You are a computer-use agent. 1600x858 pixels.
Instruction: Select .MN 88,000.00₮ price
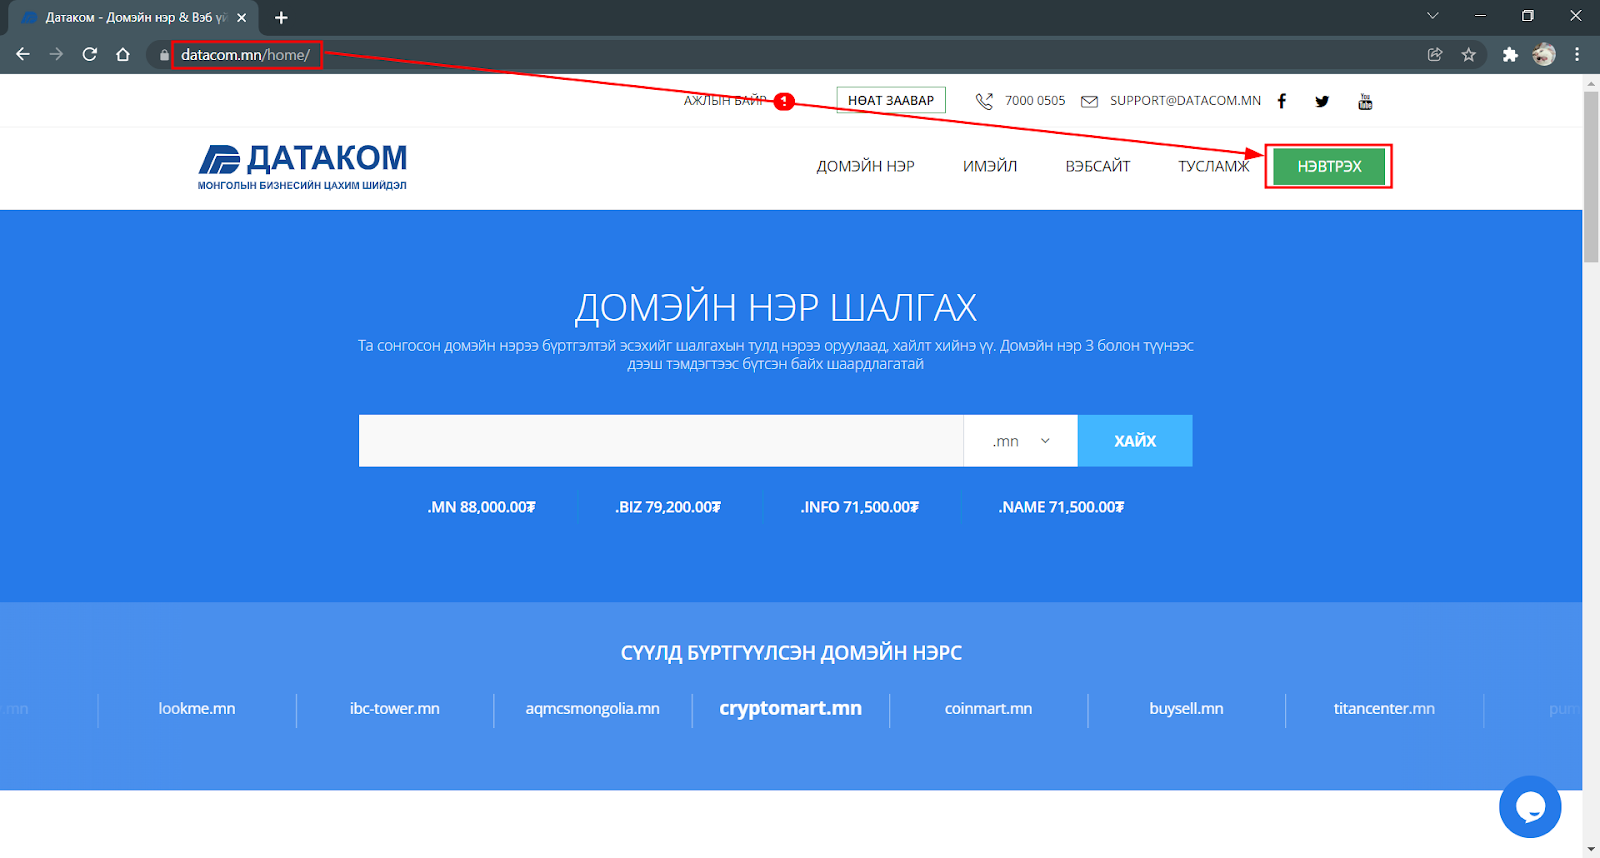point(481,507)
